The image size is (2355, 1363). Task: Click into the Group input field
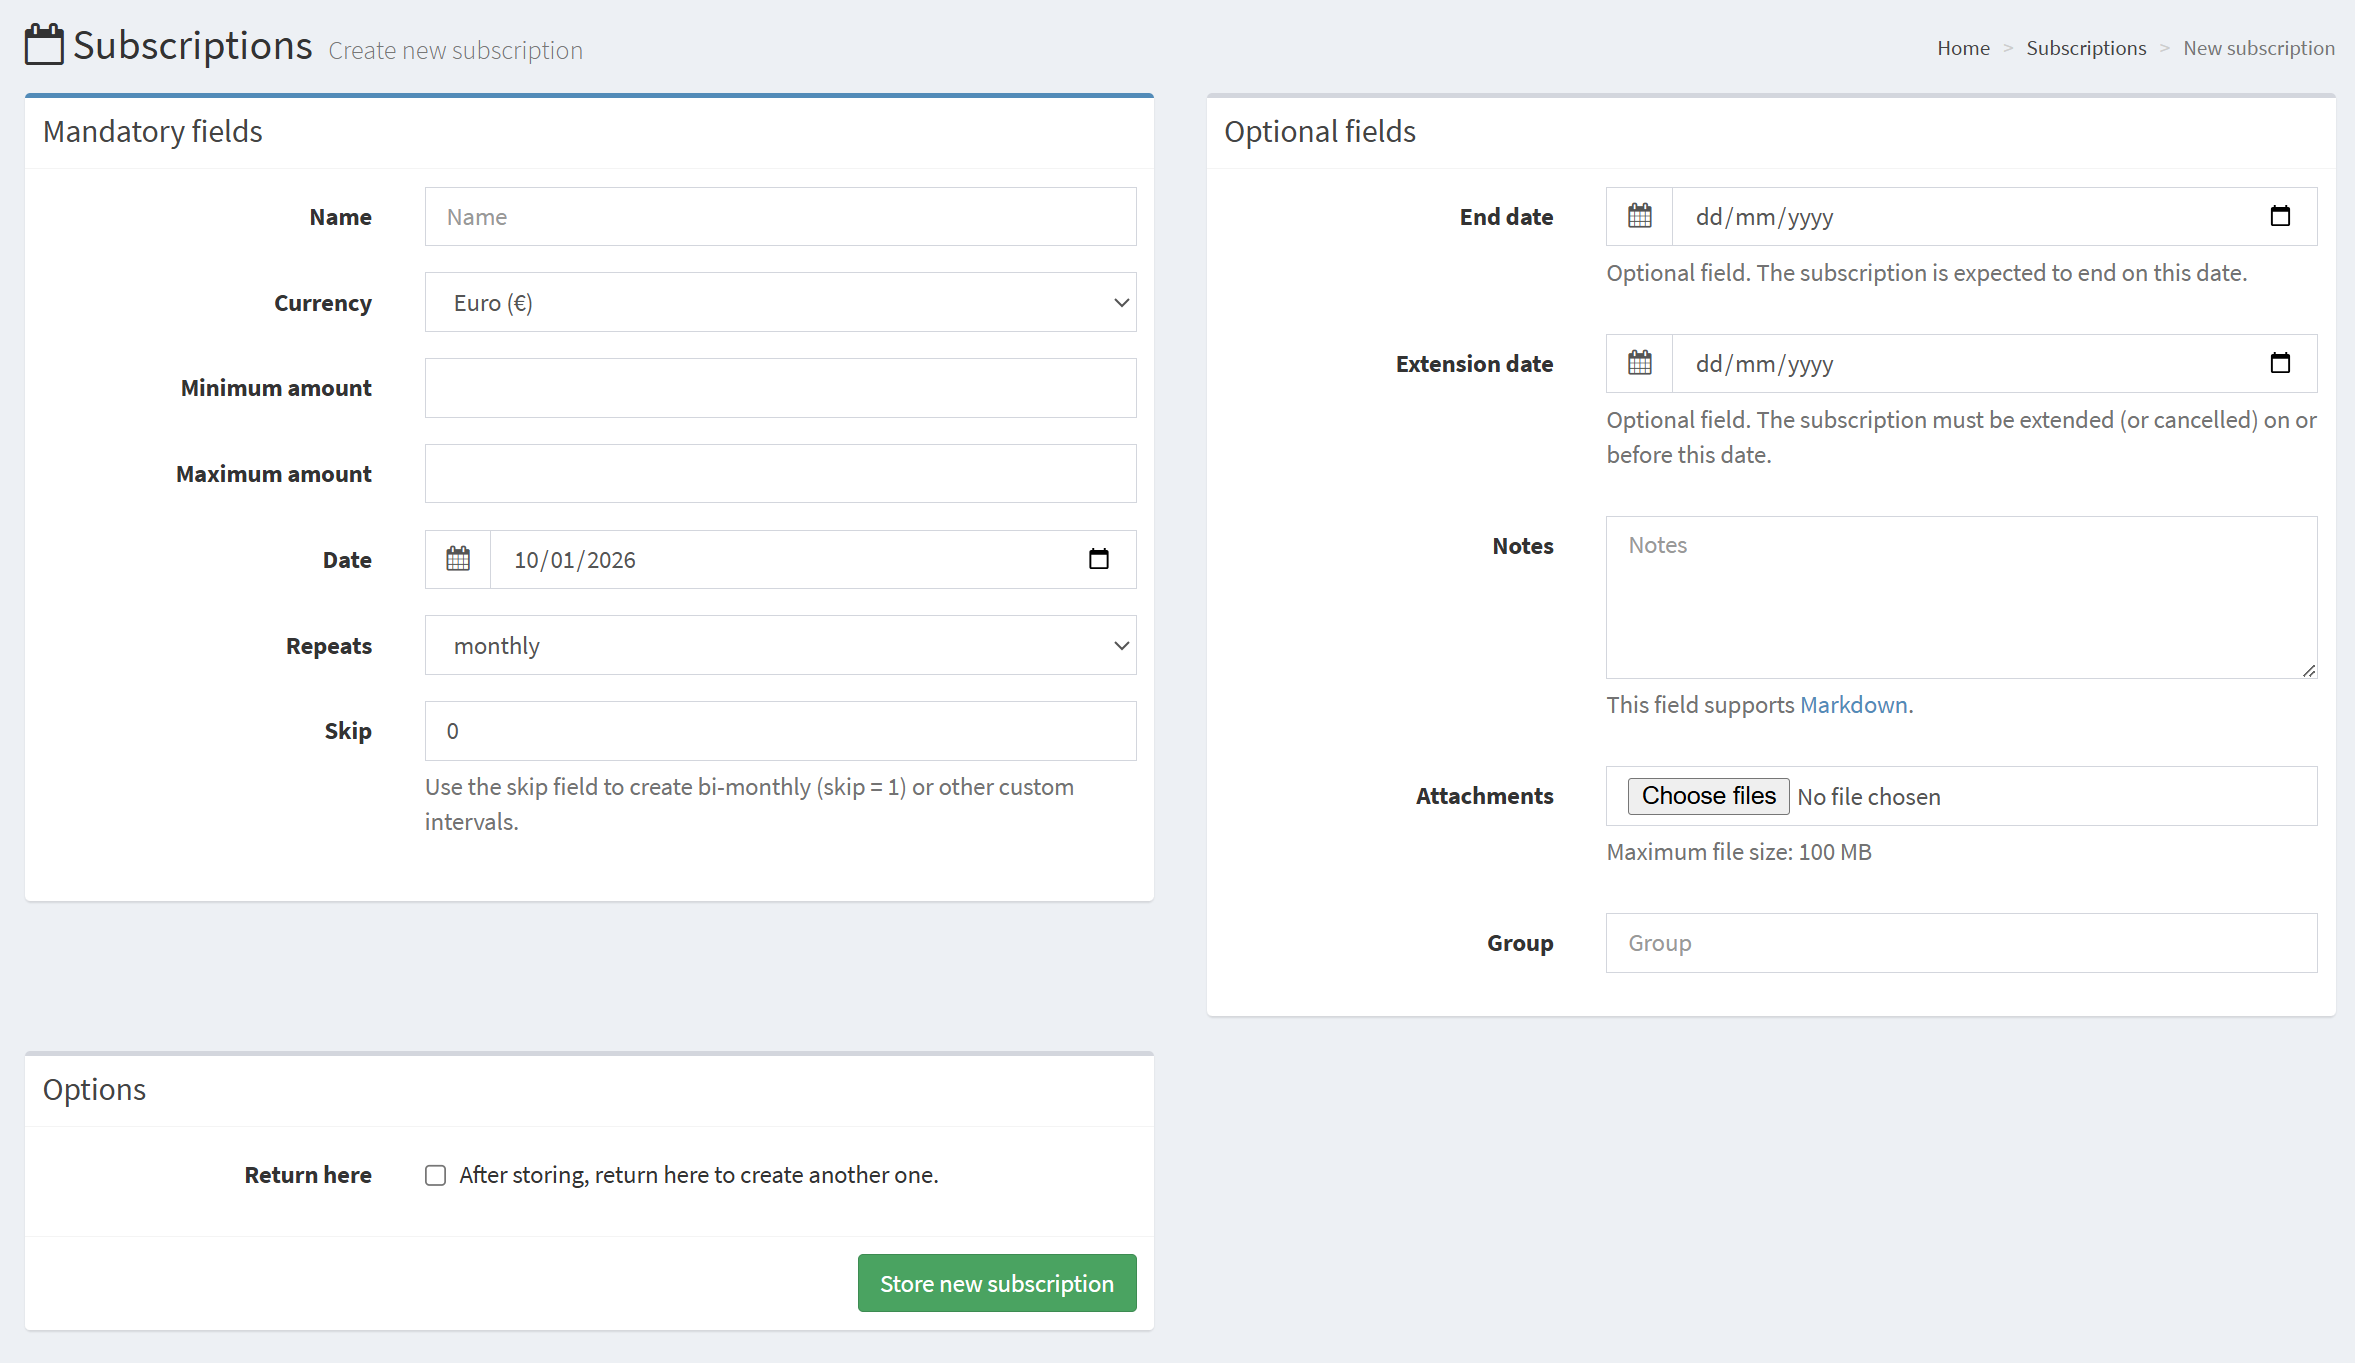pos(1960,943)
